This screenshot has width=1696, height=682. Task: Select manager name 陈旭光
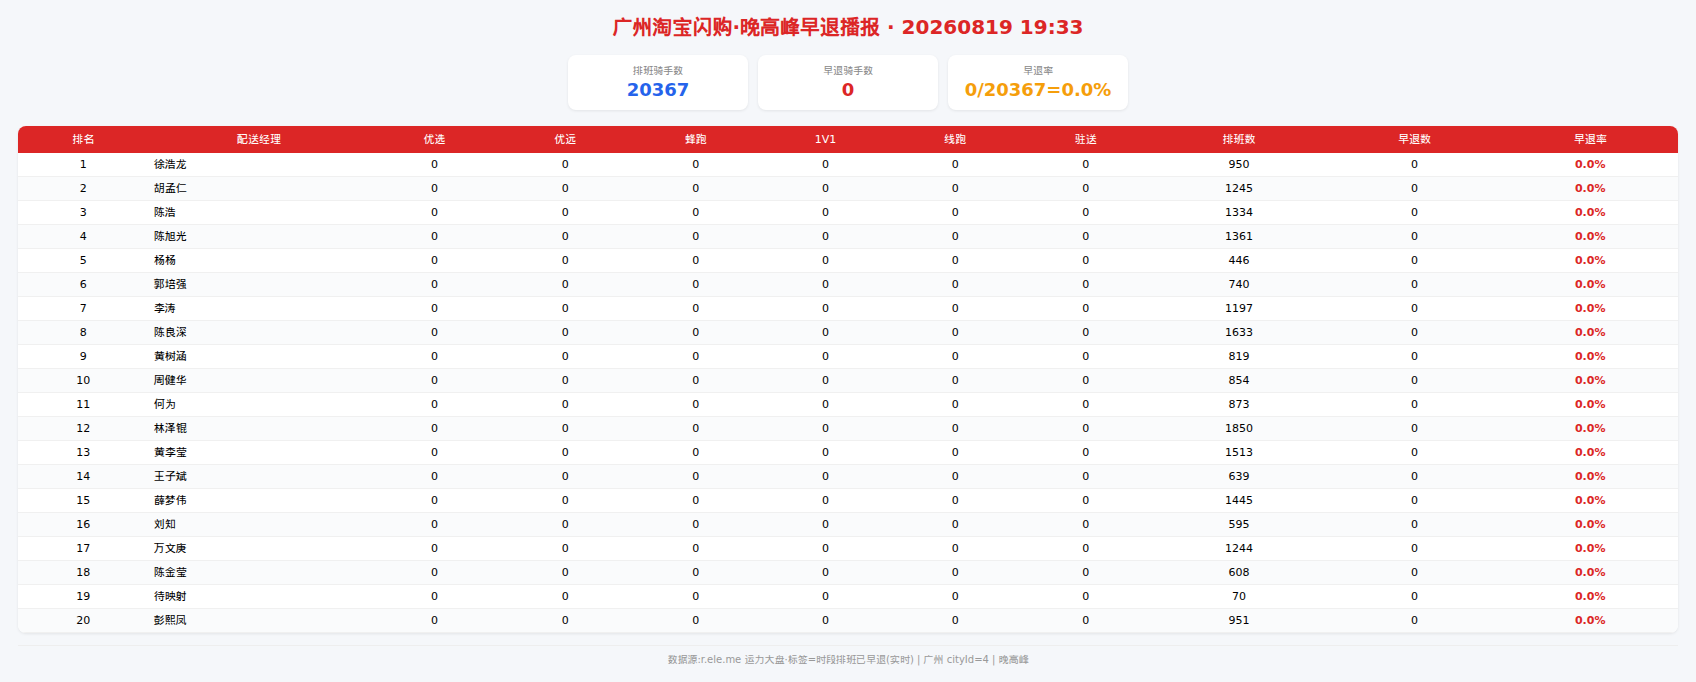(170, 236)
